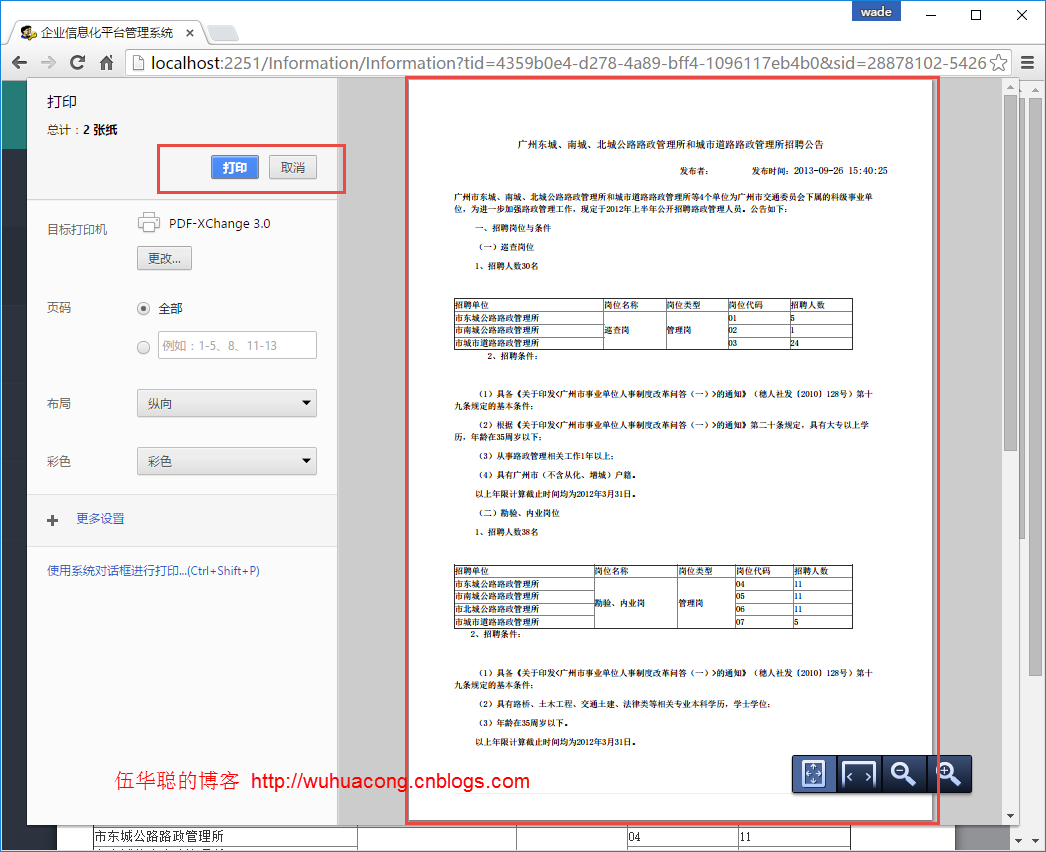
Task: Select the 企业信息化平台管理系统 tab
Action: pyautogui.click(x=105, y=33)
